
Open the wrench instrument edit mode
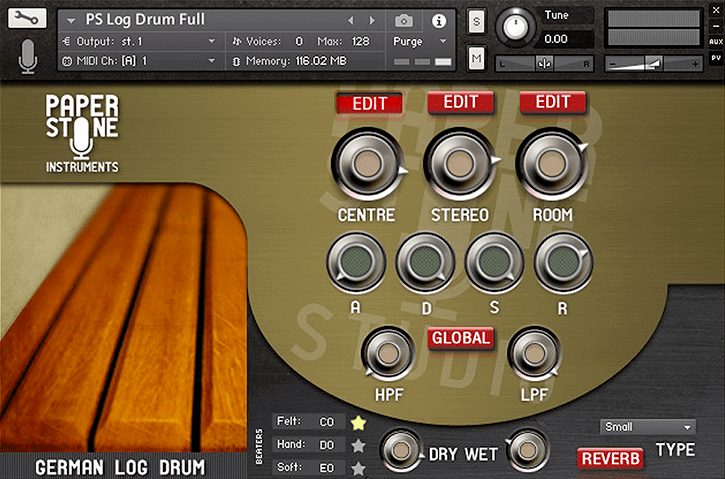coord(27,18)
